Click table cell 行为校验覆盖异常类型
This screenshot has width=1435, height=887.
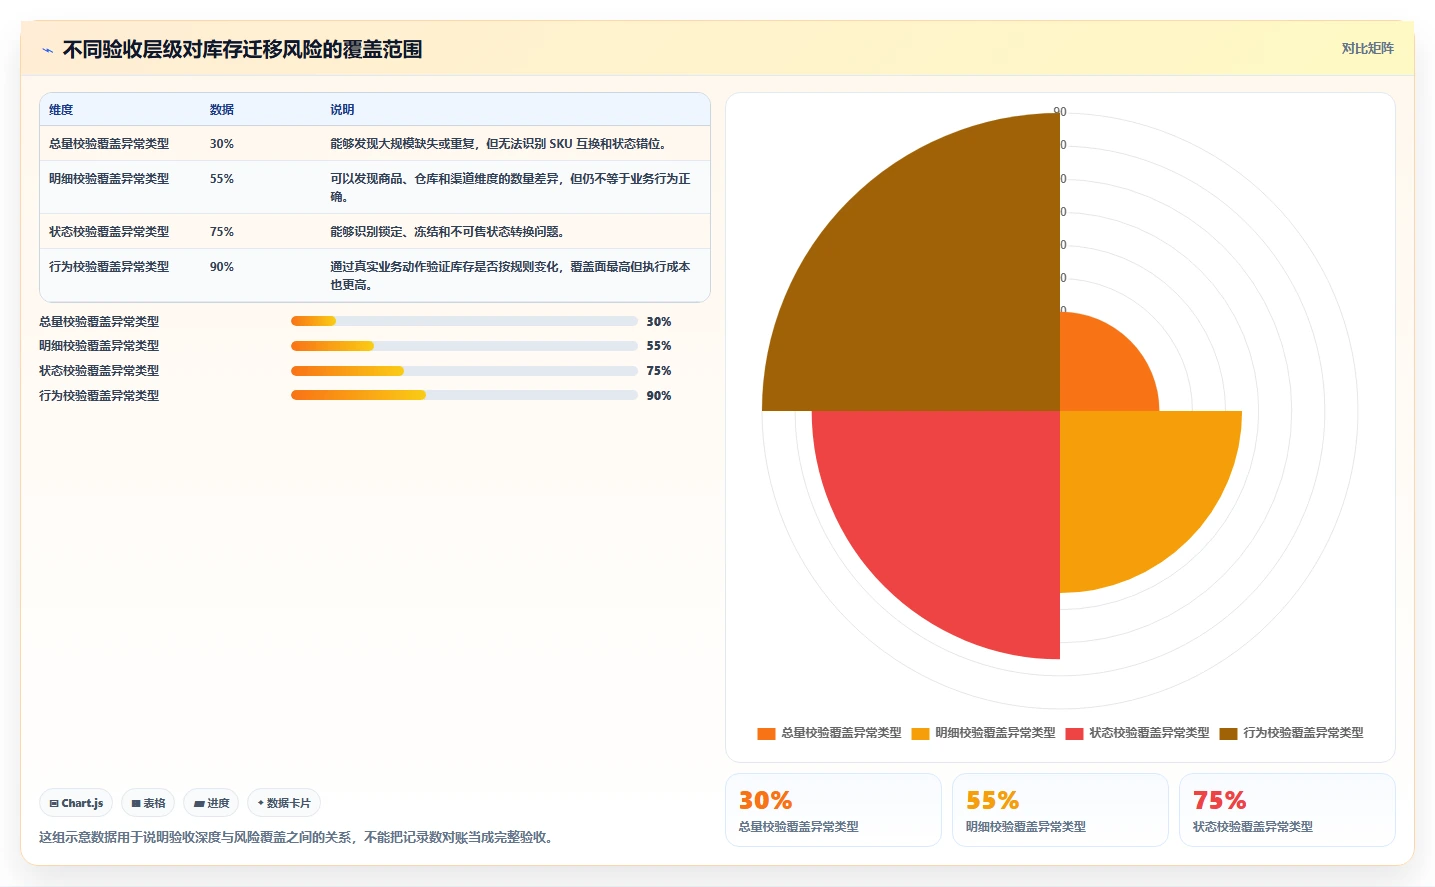(x=109, y=267)
